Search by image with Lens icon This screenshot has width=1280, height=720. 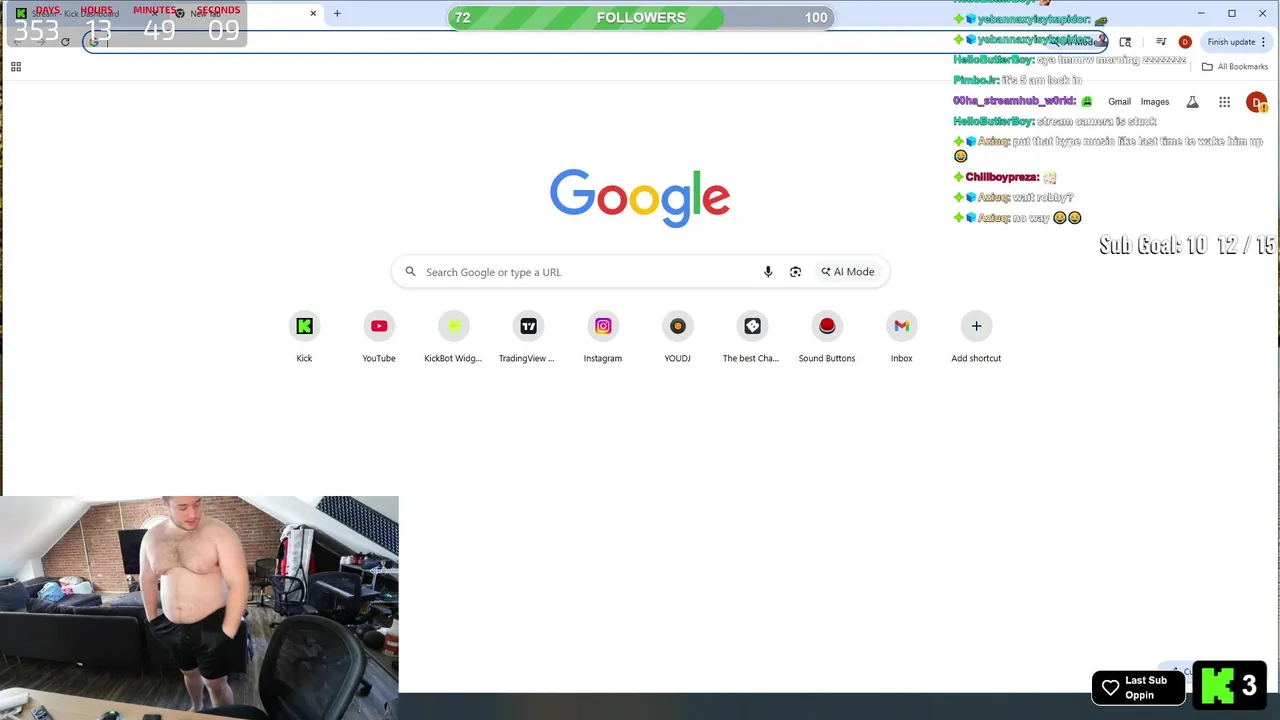(795, 272)
